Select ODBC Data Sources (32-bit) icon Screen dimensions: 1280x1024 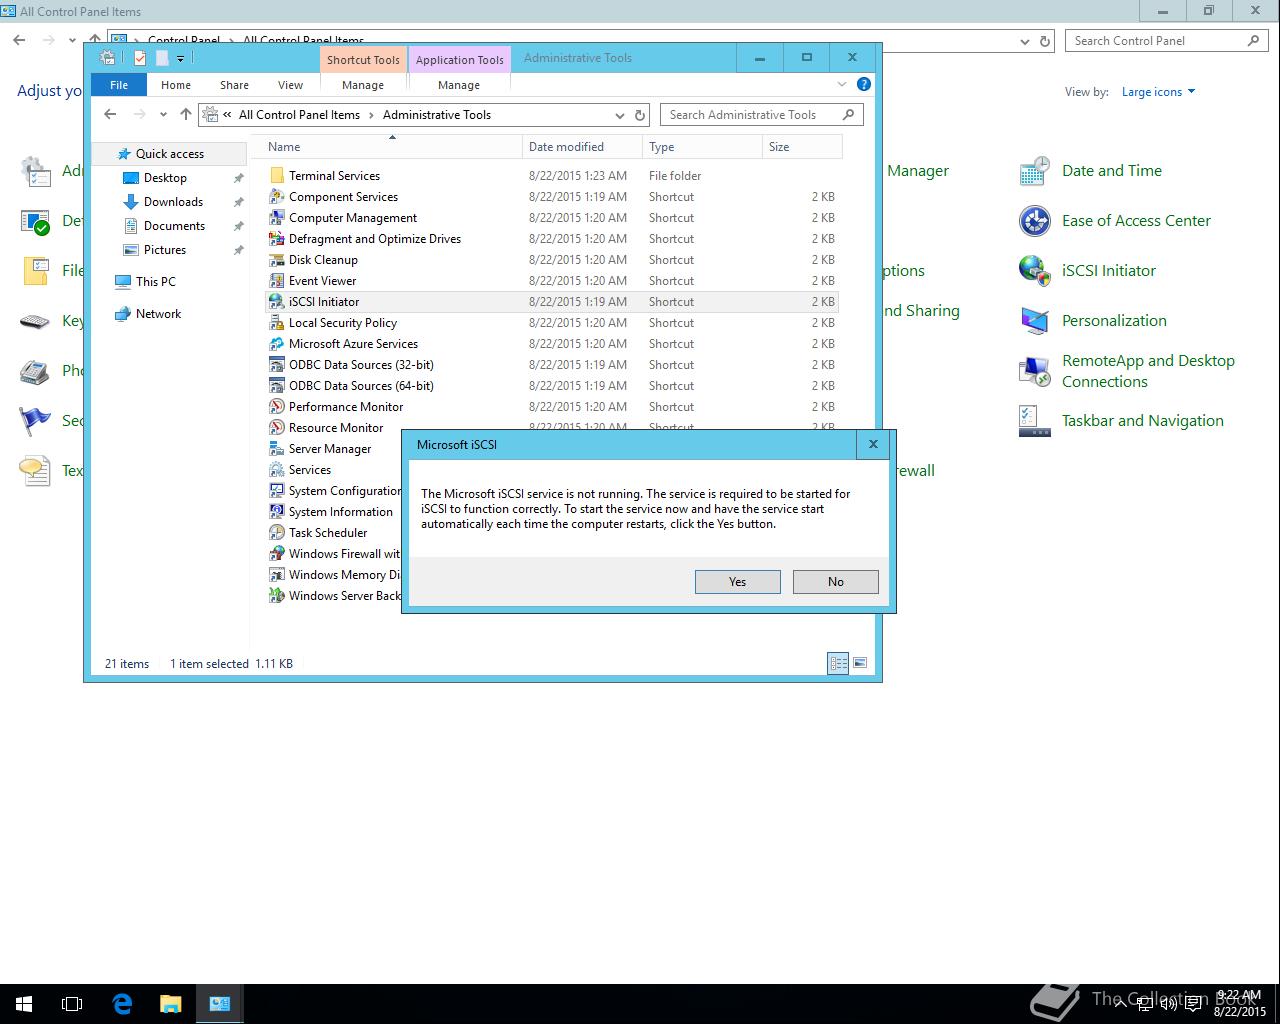click(277, 365)
